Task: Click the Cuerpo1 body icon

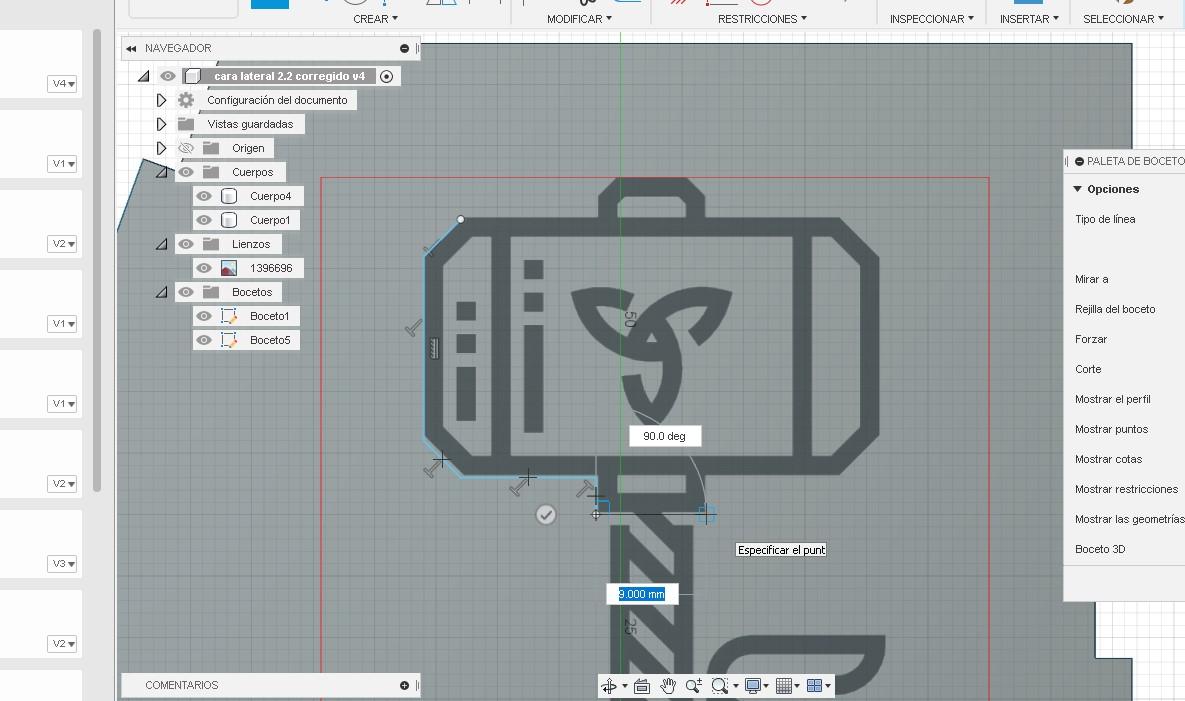Action: click(229, 220)
